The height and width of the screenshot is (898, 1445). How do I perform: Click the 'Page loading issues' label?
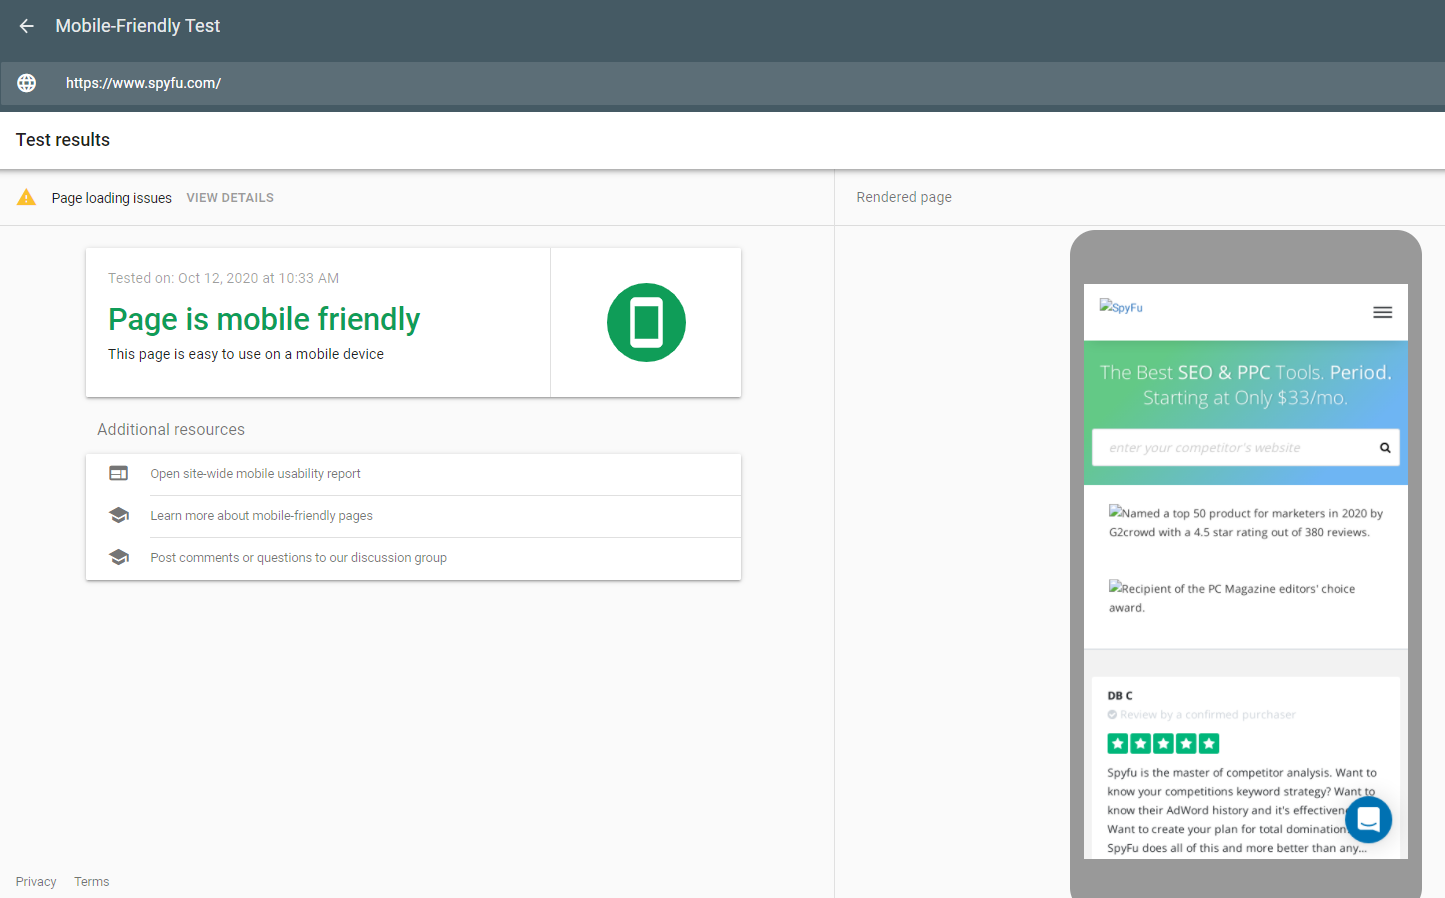(x=112, y=198)
